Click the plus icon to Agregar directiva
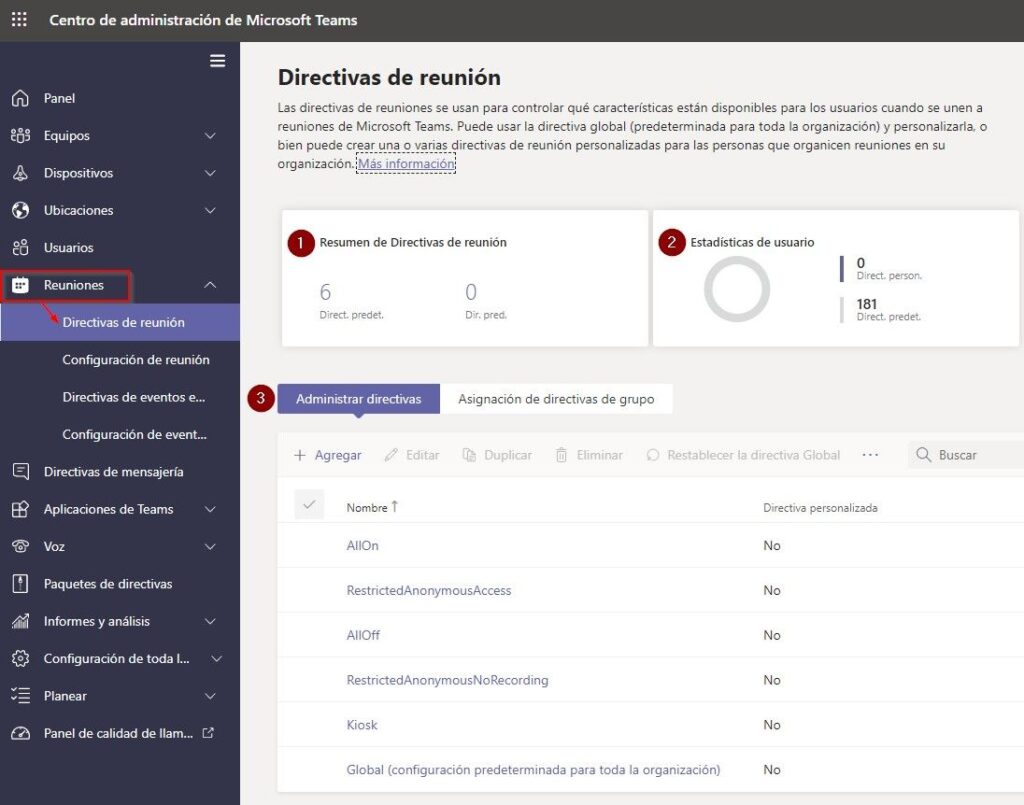 (x=300, y=455)
